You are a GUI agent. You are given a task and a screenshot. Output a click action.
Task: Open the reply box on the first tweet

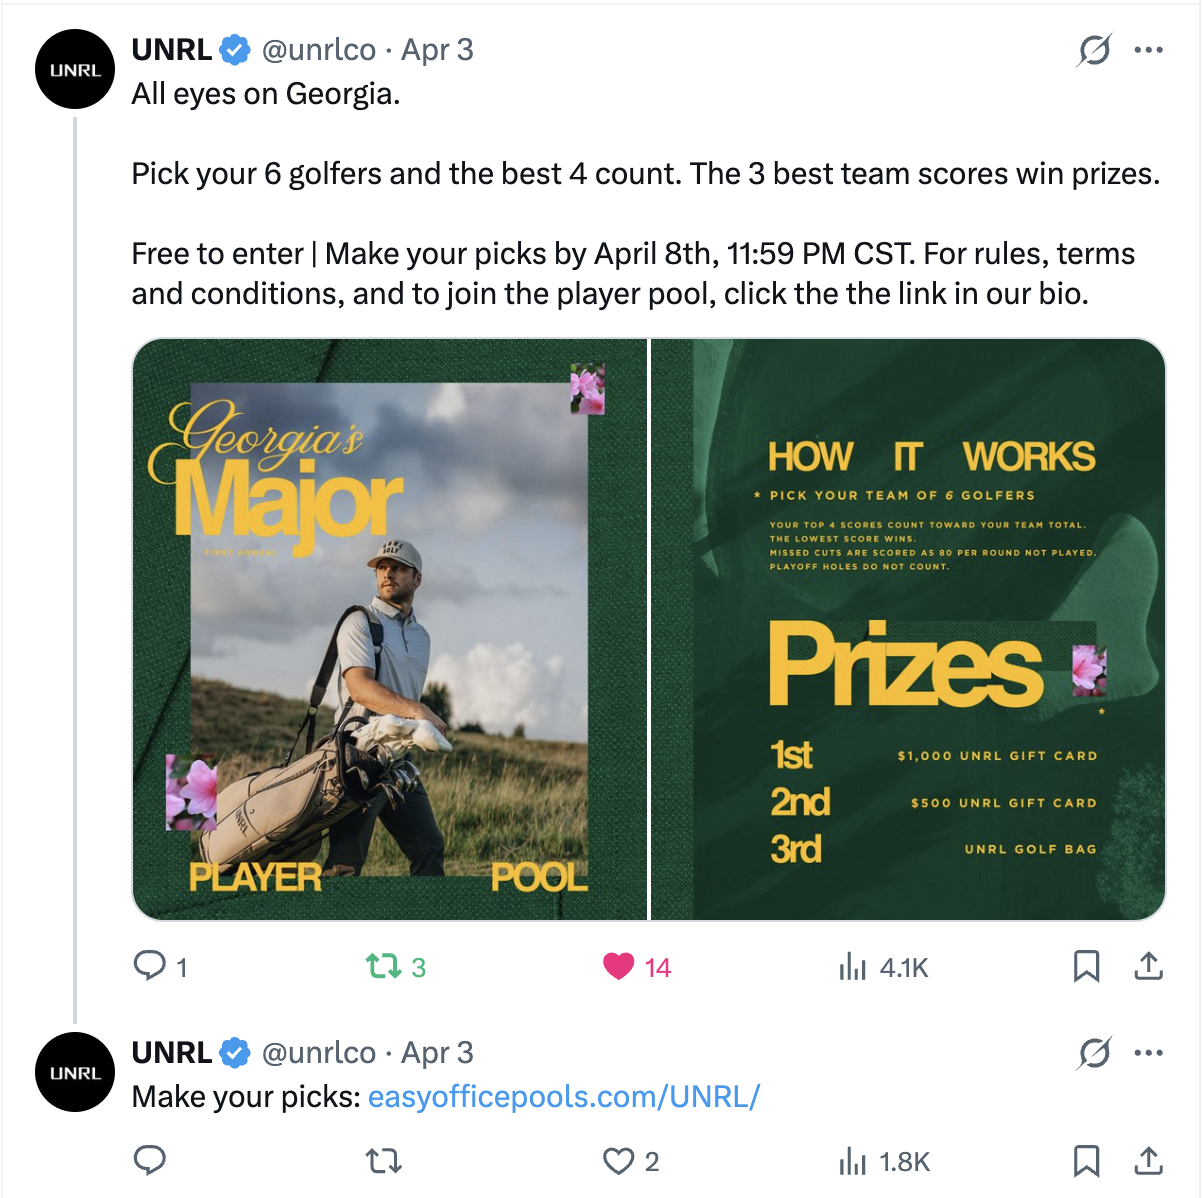150,967
